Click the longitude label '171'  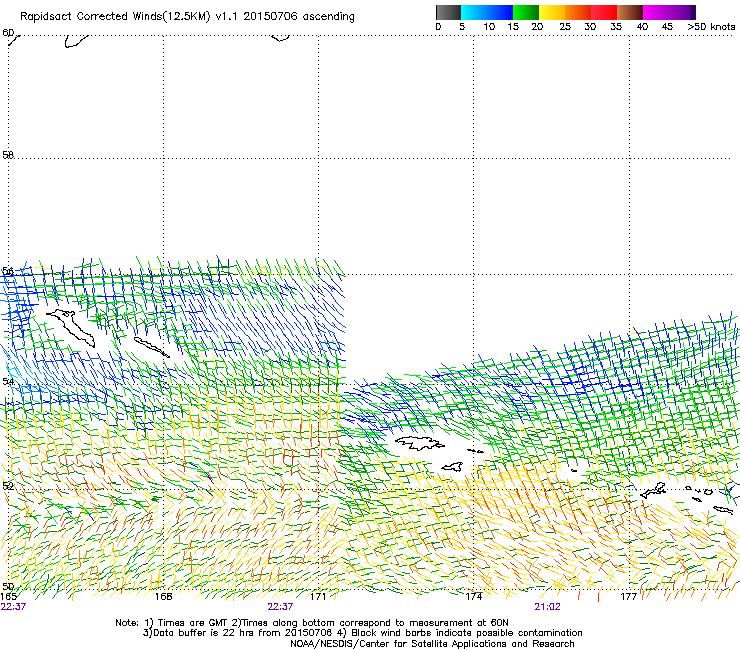(318, 596)
